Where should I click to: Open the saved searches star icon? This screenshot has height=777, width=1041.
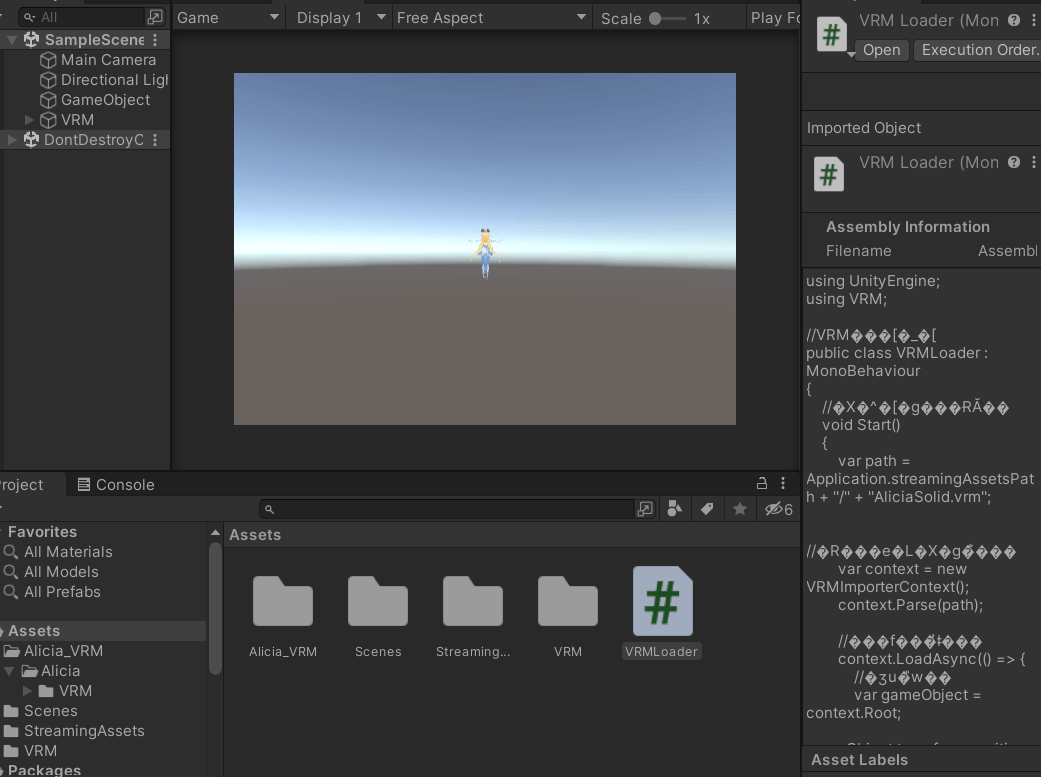coord(739,509)
